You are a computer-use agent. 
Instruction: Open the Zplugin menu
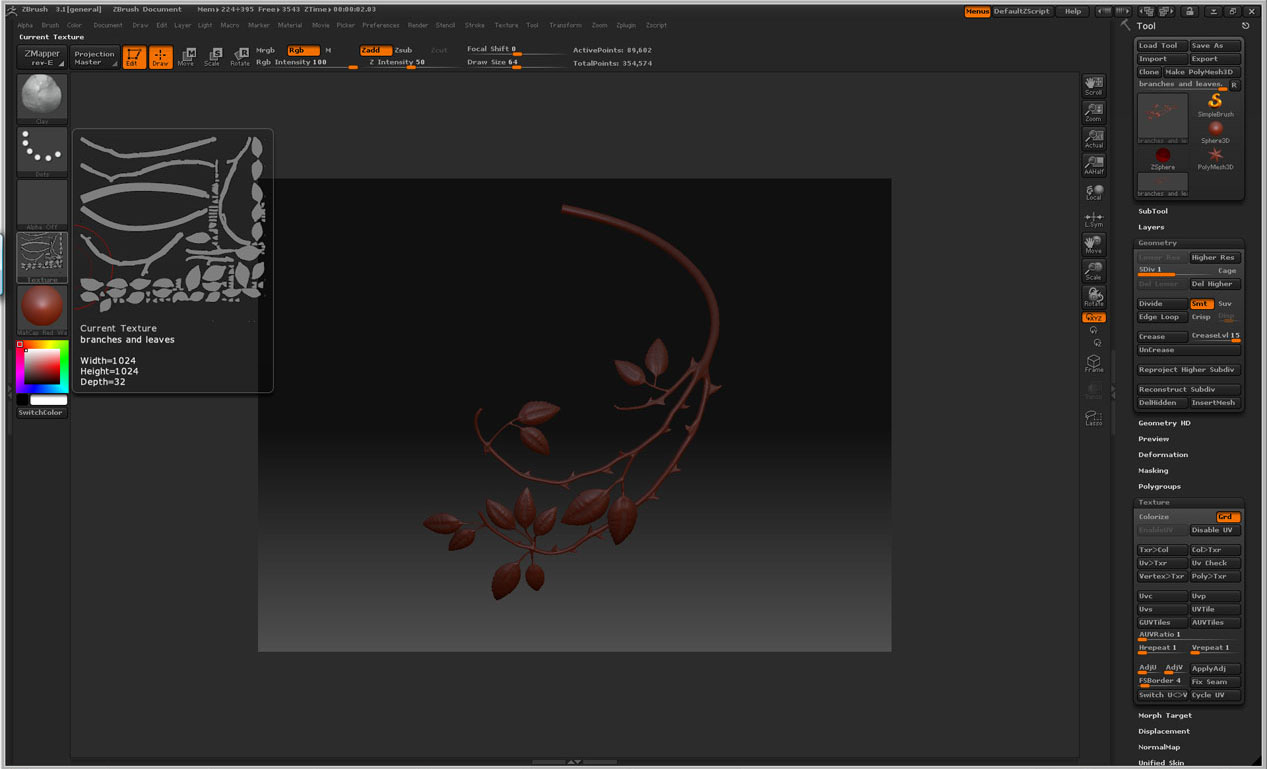pos(626,25)
